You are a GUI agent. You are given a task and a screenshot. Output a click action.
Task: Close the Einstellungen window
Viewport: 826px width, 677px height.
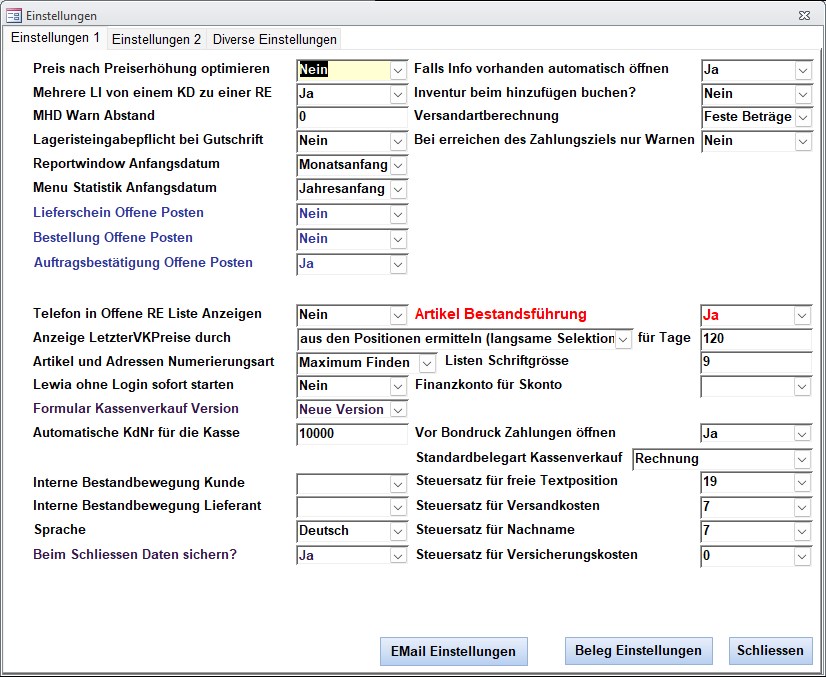[x=804, y=15]
